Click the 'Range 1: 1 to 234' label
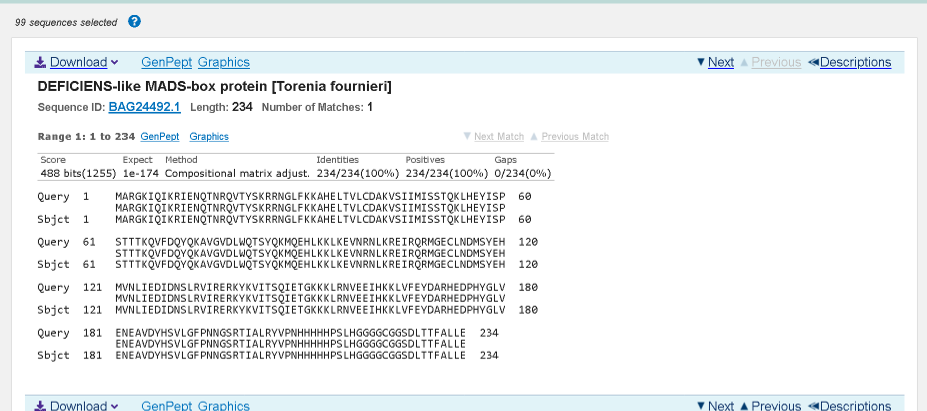The width and height of the screenshot is (927, 411). tap(86, 137)
